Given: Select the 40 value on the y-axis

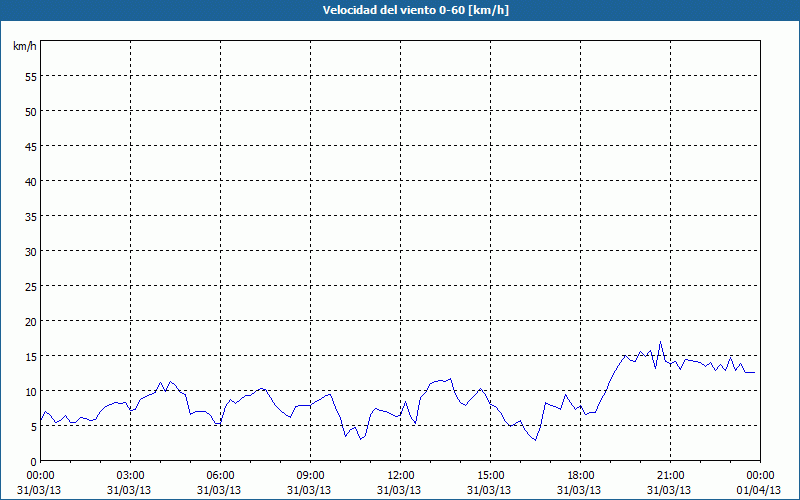Looking at the screenshot, I should pos(31,181).
